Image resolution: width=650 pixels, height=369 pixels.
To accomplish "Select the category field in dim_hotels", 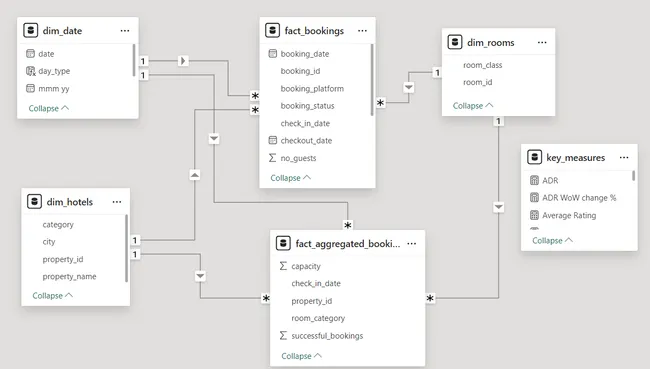I will pos(58,224).
